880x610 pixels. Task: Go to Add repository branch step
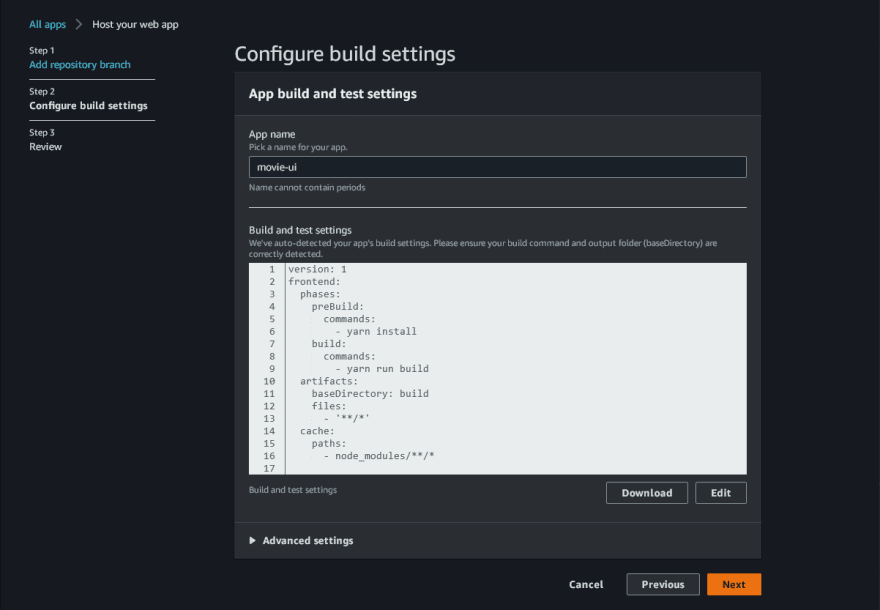click(x=80, y=65)
